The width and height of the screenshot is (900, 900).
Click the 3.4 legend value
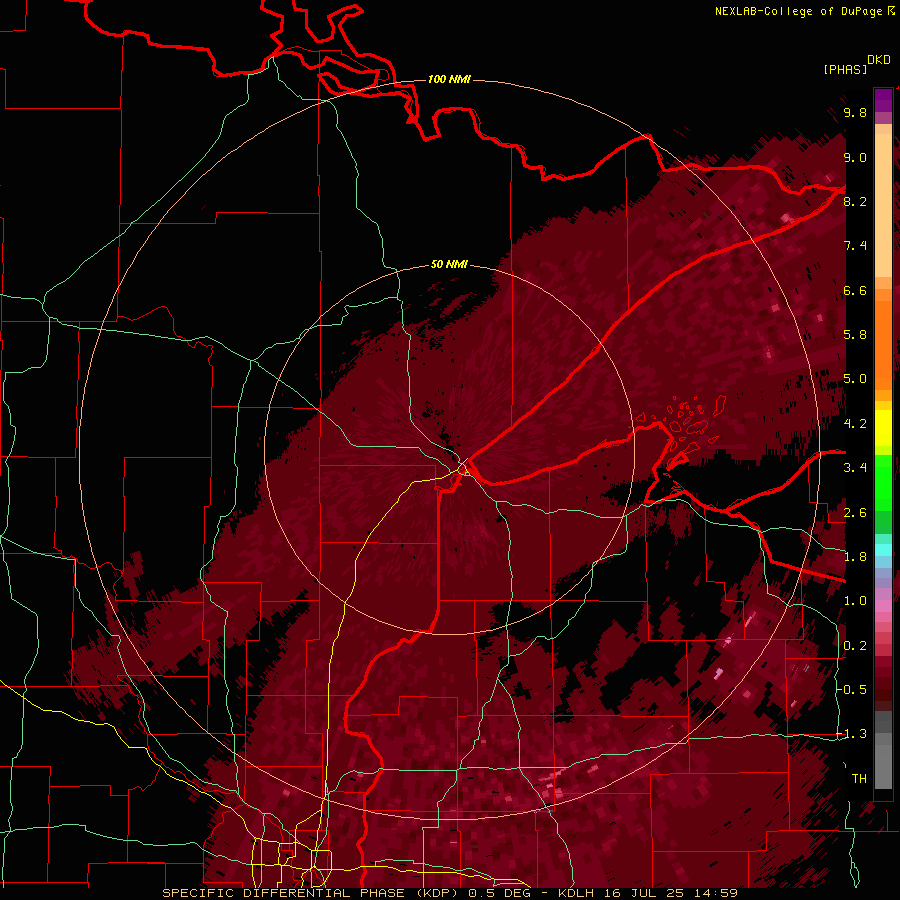[855, 467]
